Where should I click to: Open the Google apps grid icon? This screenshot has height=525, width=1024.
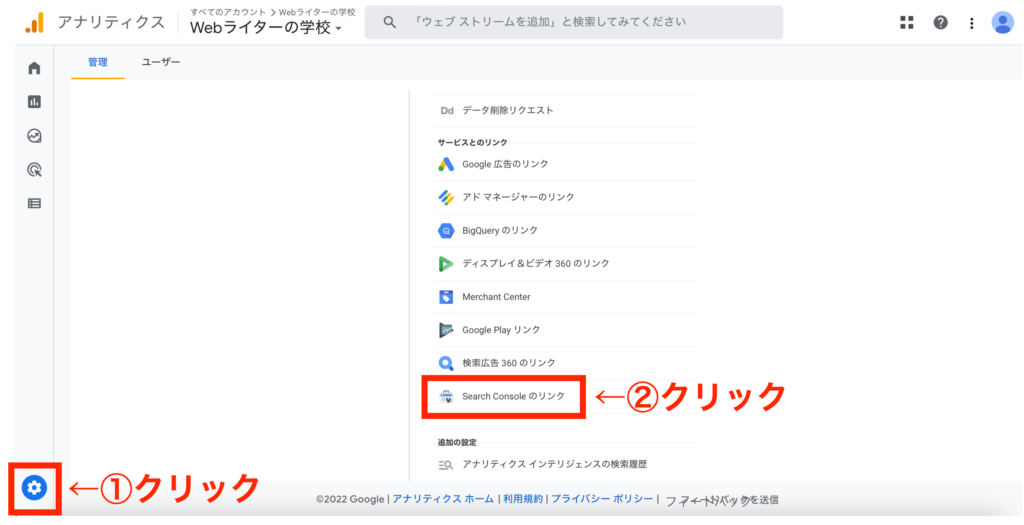click(906, 23)
